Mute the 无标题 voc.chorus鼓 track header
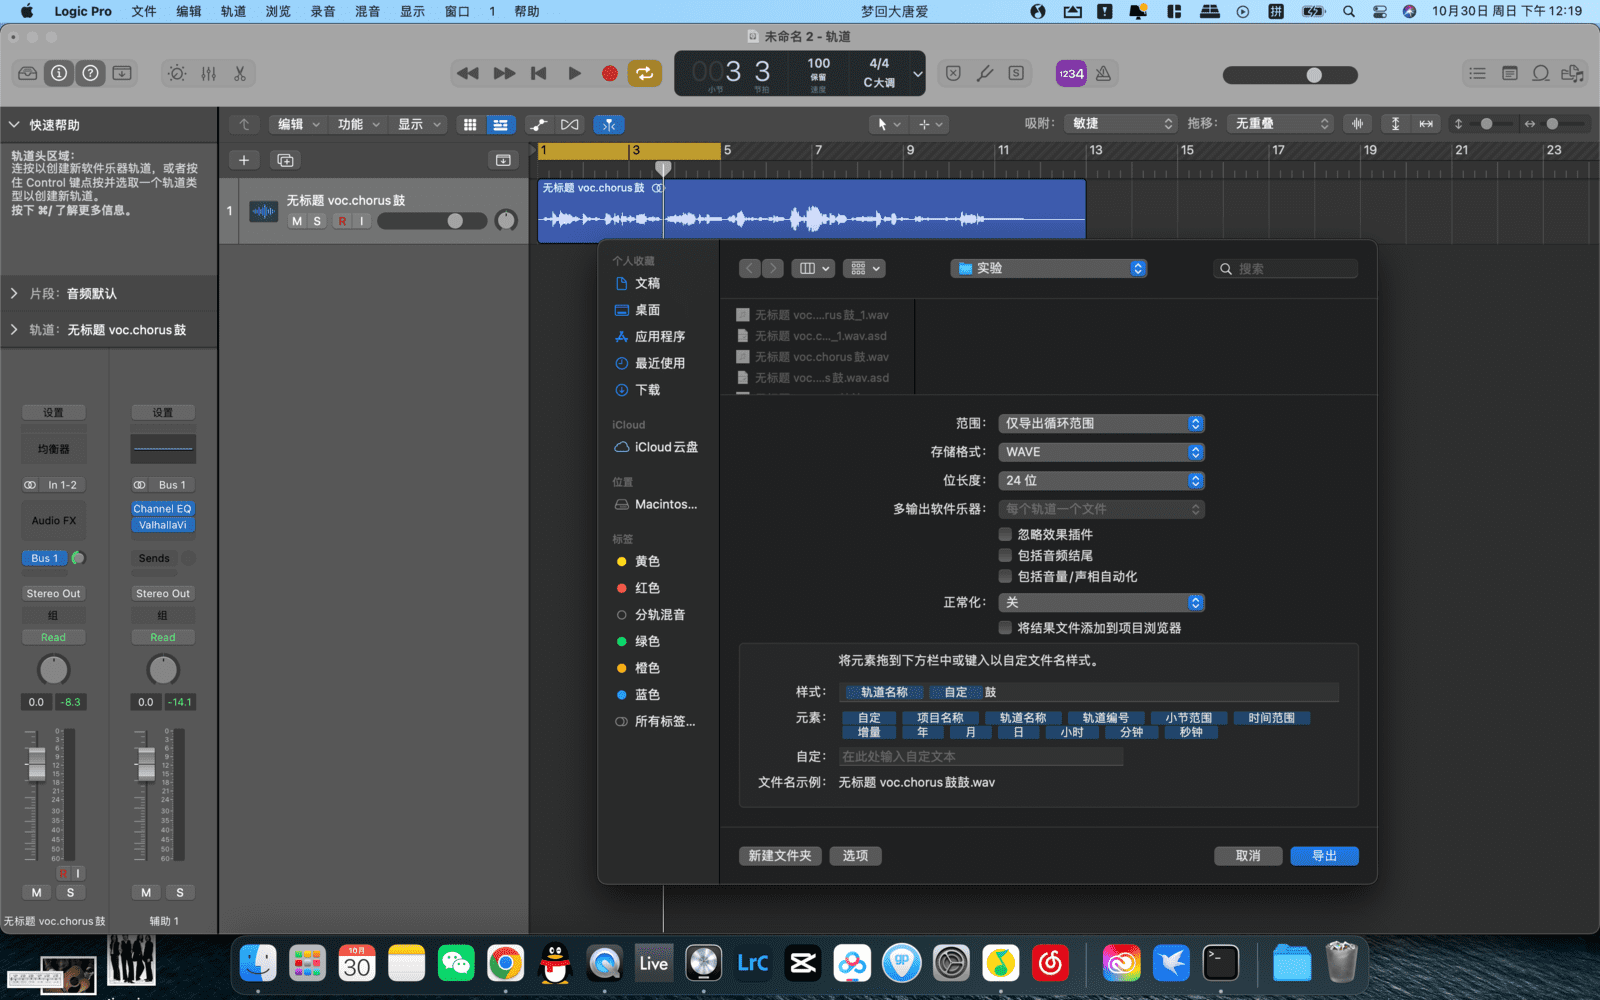The width and height of the screenshot is (1600, 1000). click(297, 221)
